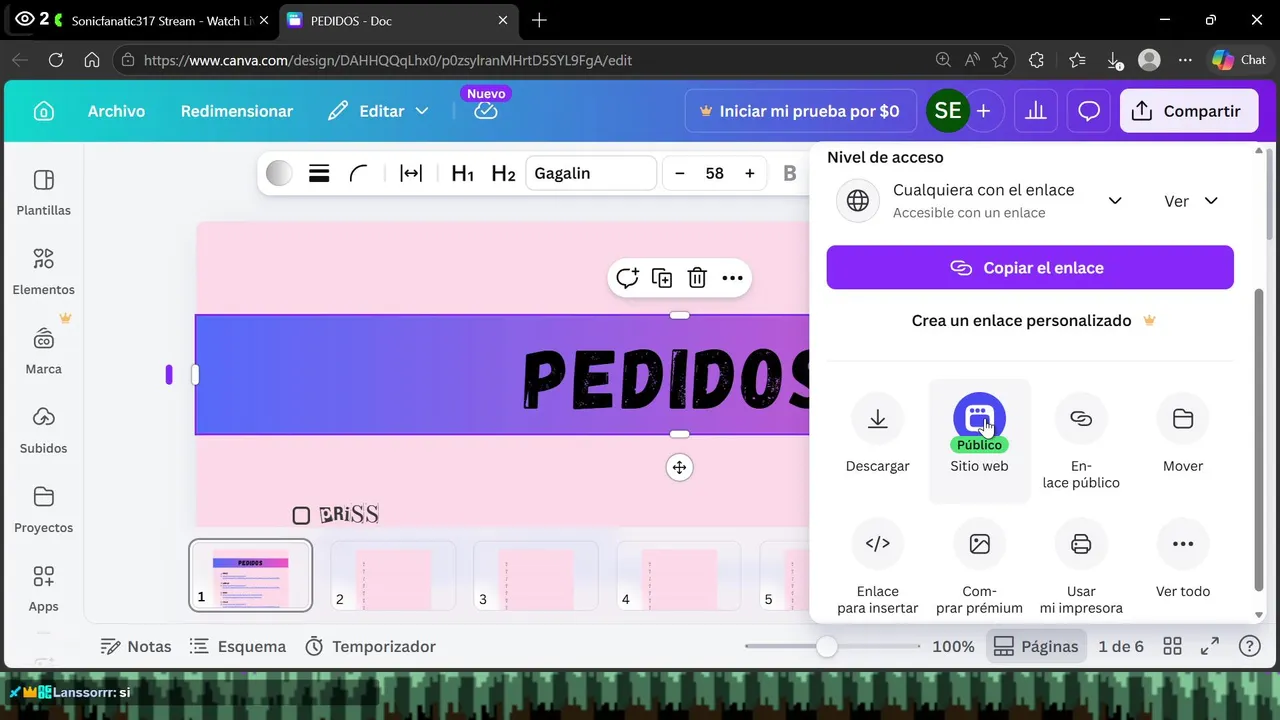Image resolution: width=1280 pixels, height=720 pixels.
Task: Open the Ver permission dropdown
Action: tap(1191, 201)
